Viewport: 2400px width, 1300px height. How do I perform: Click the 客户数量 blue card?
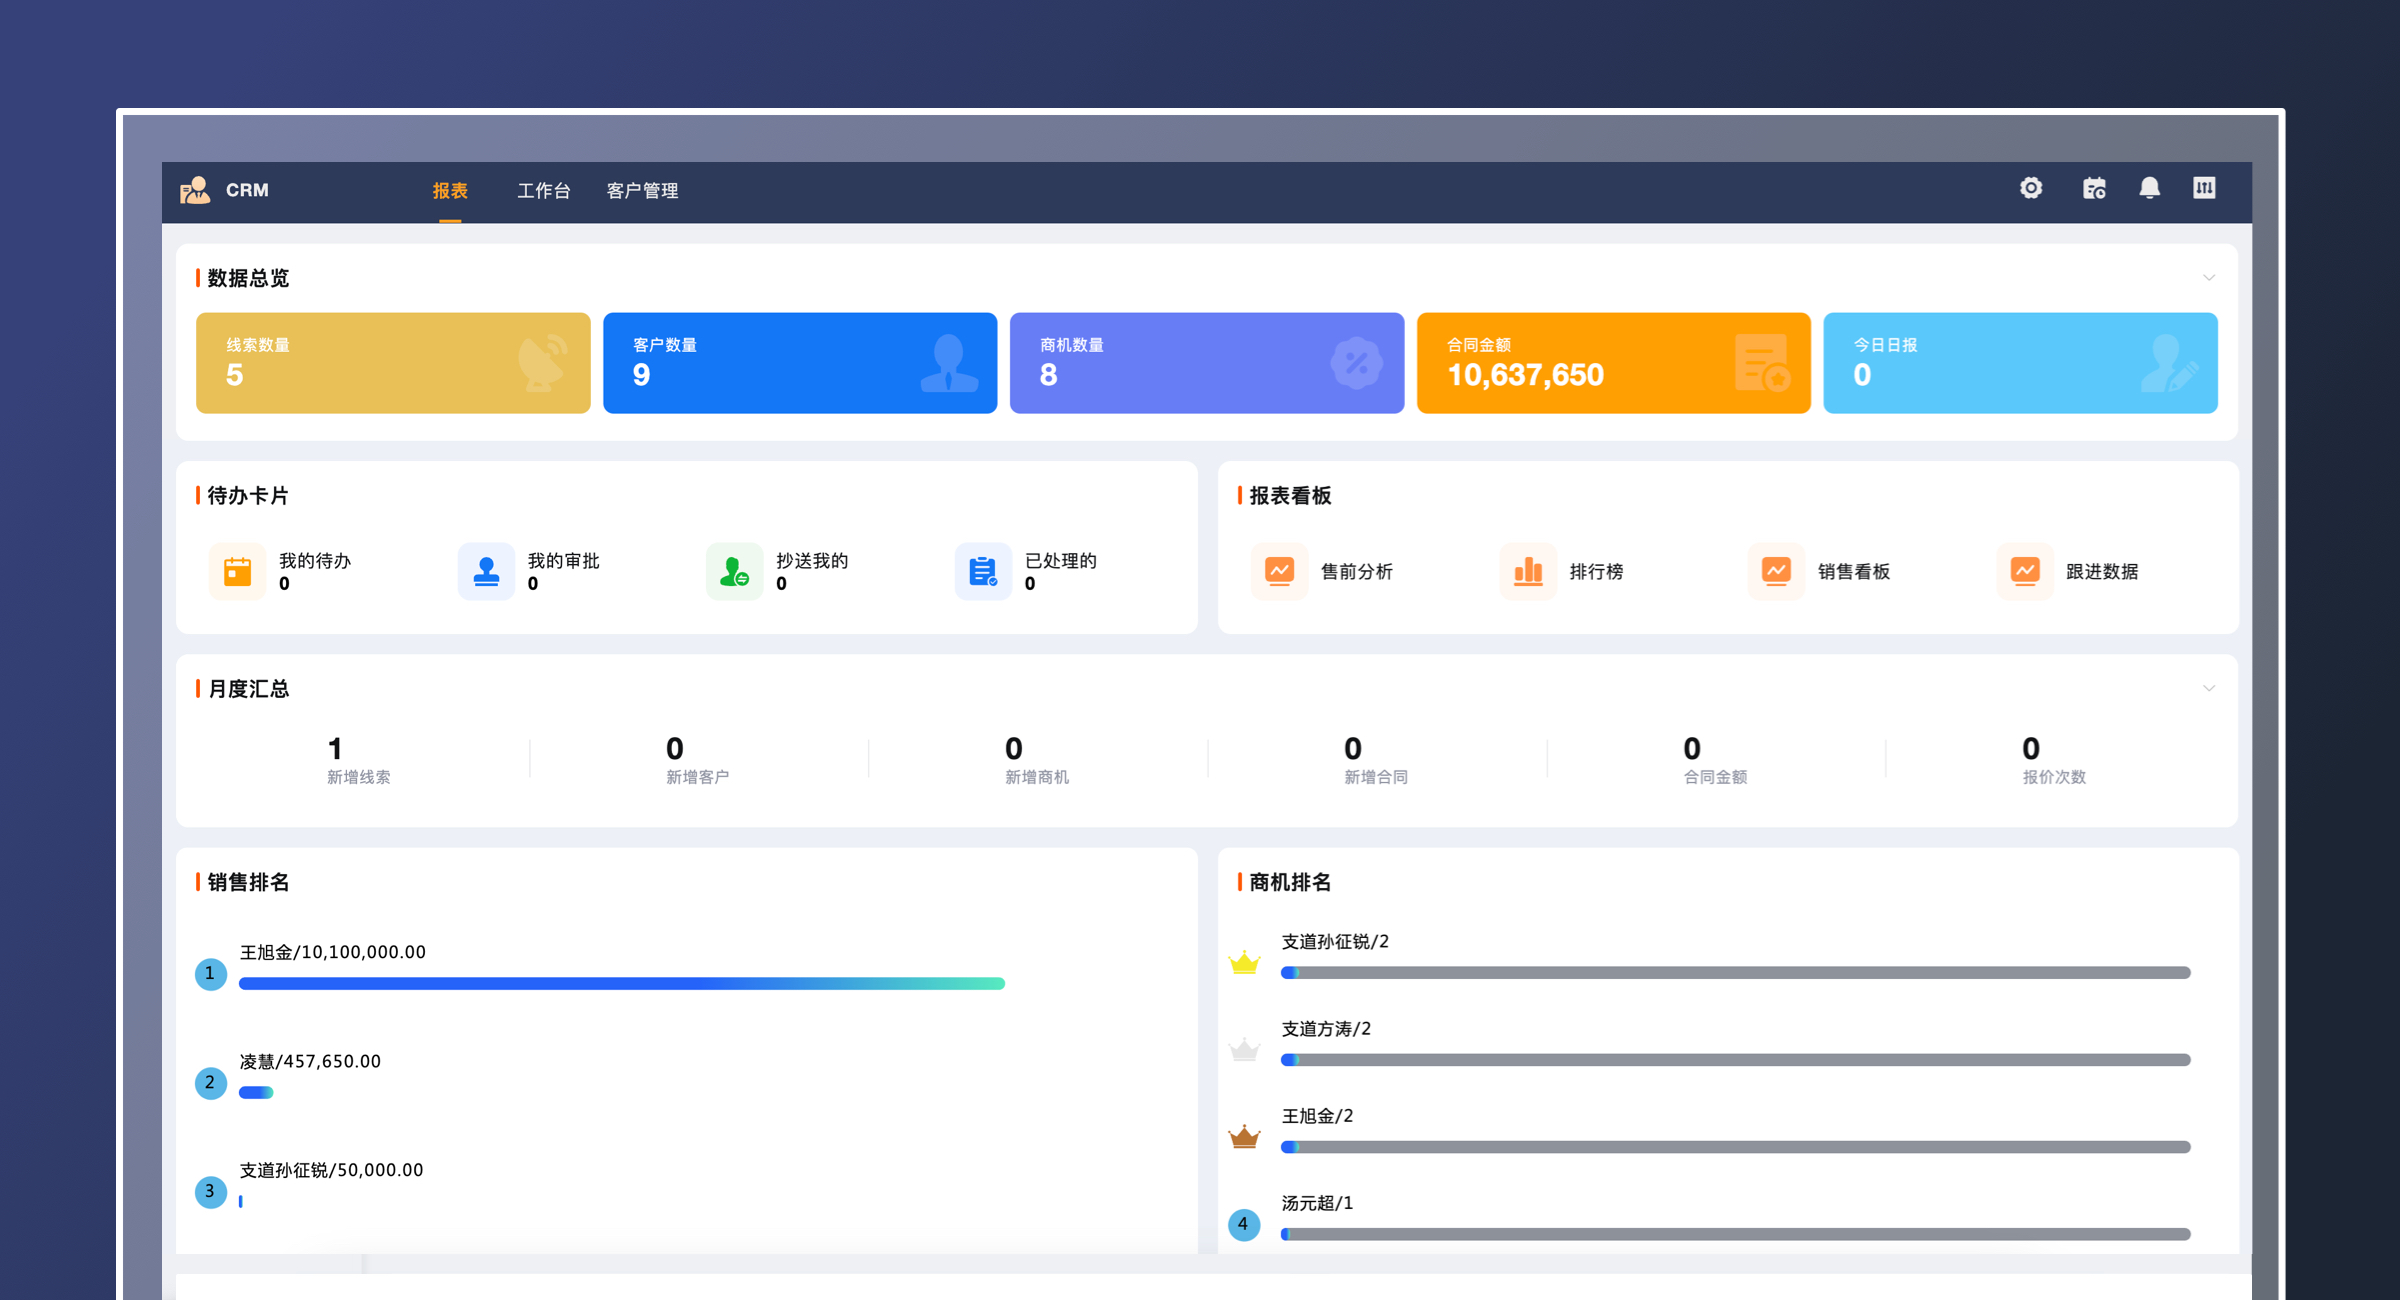pos(799,362)
